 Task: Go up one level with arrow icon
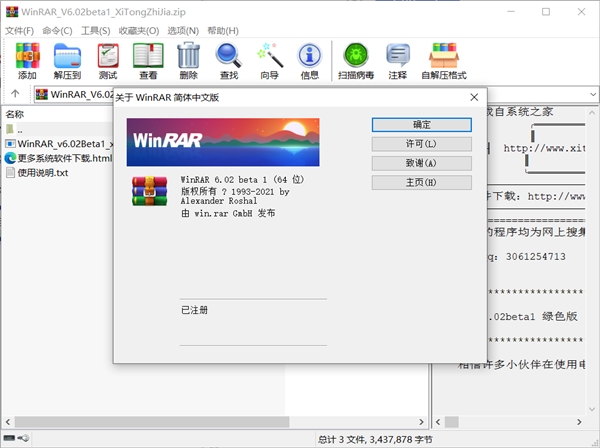point(15,93)
